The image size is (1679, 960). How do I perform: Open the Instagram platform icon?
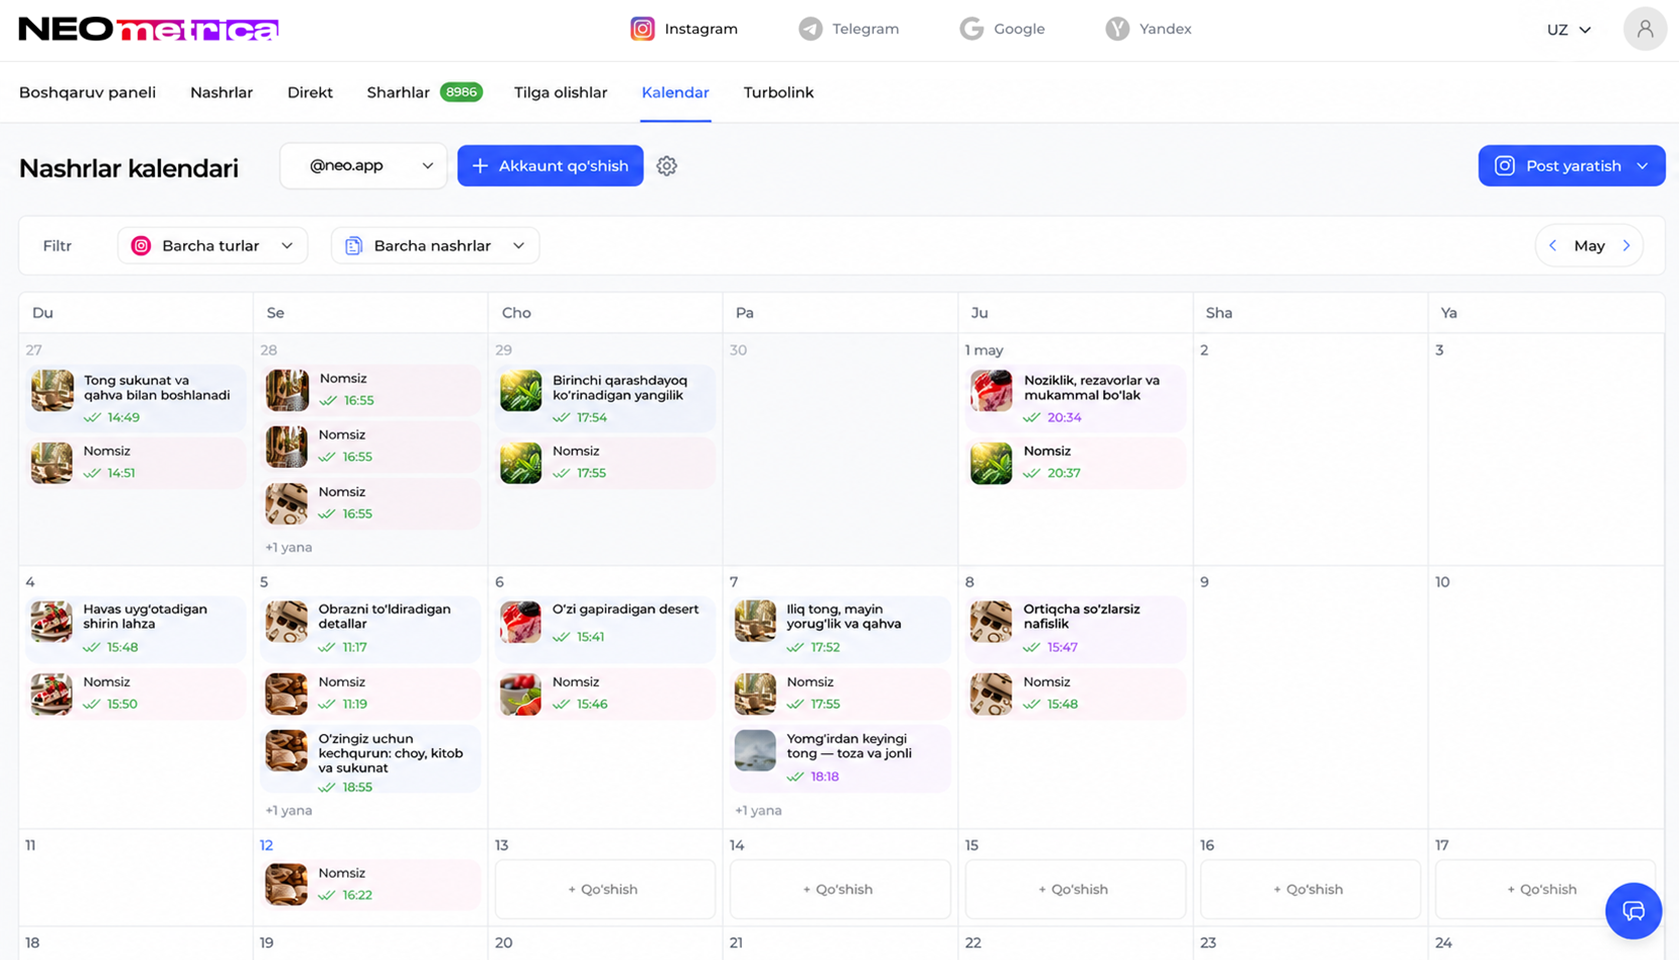pyautogui.click(x=642, y=29)
